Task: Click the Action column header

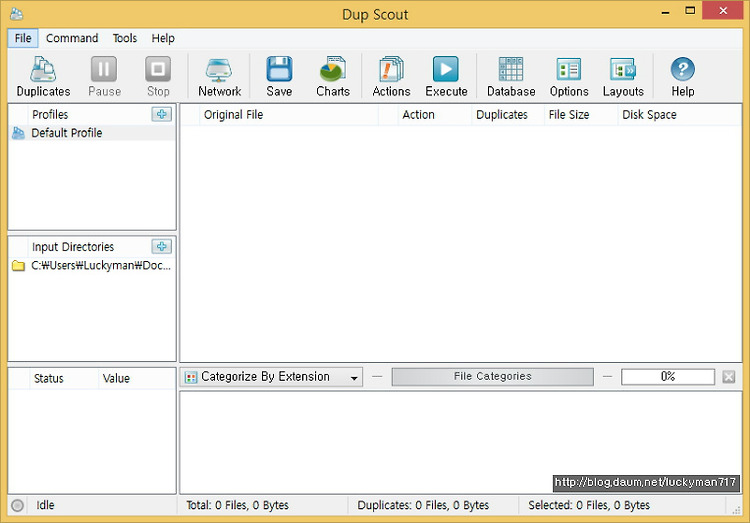Action: click(434, 115)
